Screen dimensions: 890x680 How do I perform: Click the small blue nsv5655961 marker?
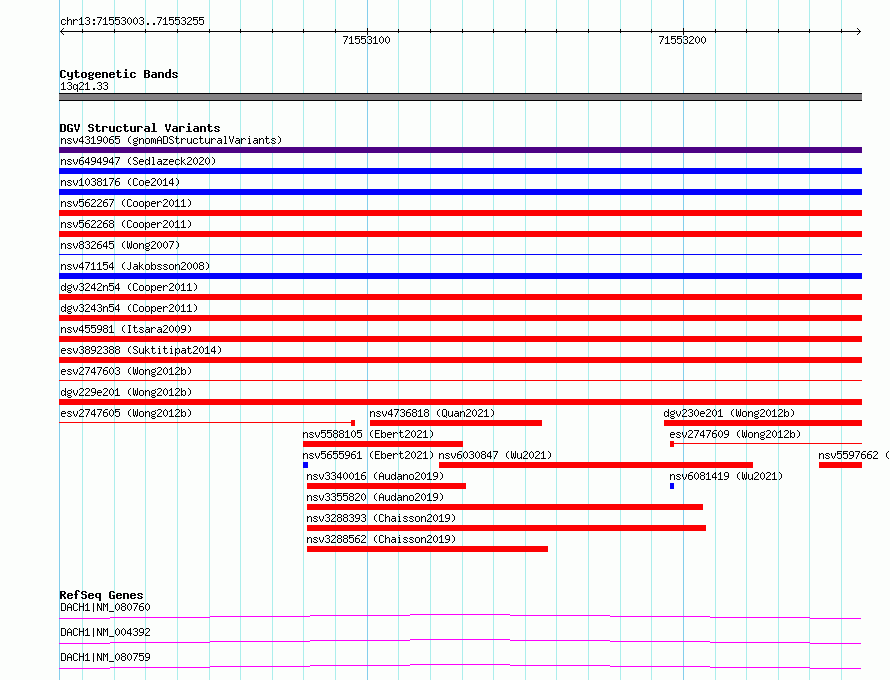(x=305, y=465)
